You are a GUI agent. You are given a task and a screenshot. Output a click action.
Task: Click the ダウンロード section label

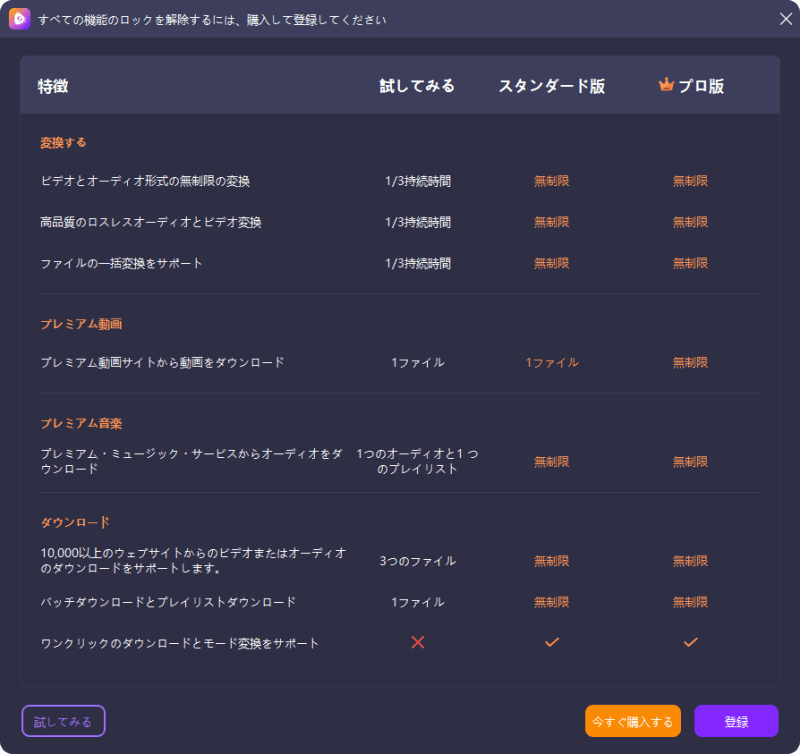pos(75,522)
